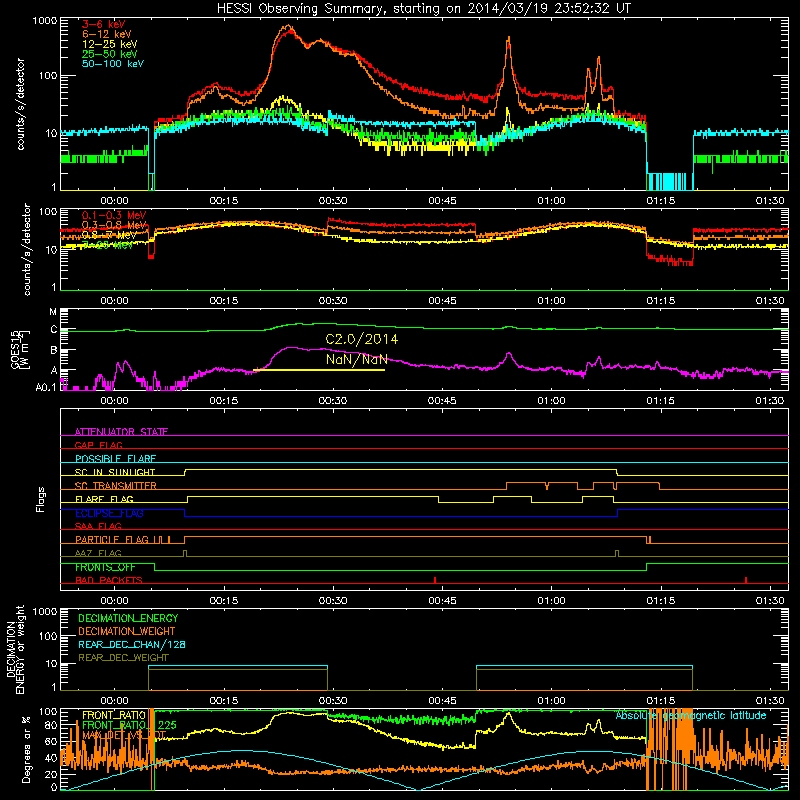Click the green FRONTS_OFF label
The image size is (800, 800).
click(x=105, y=567)
